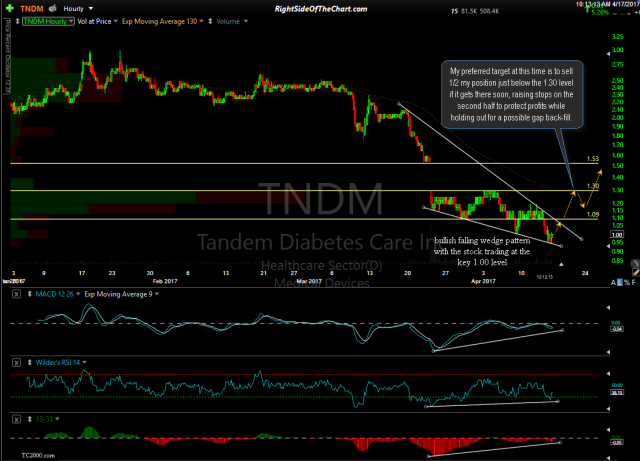This screenshot has height=461, width=640.
Task: Click the note icon beside TNDM symbol
Action: point(54,9)
